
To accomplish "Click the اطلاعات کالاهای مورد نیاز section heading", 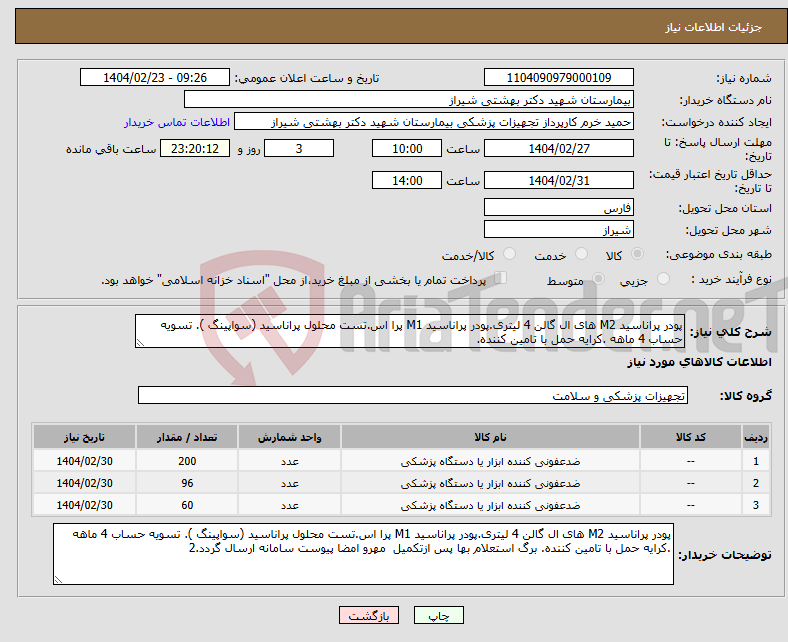I will coord(699,362).
